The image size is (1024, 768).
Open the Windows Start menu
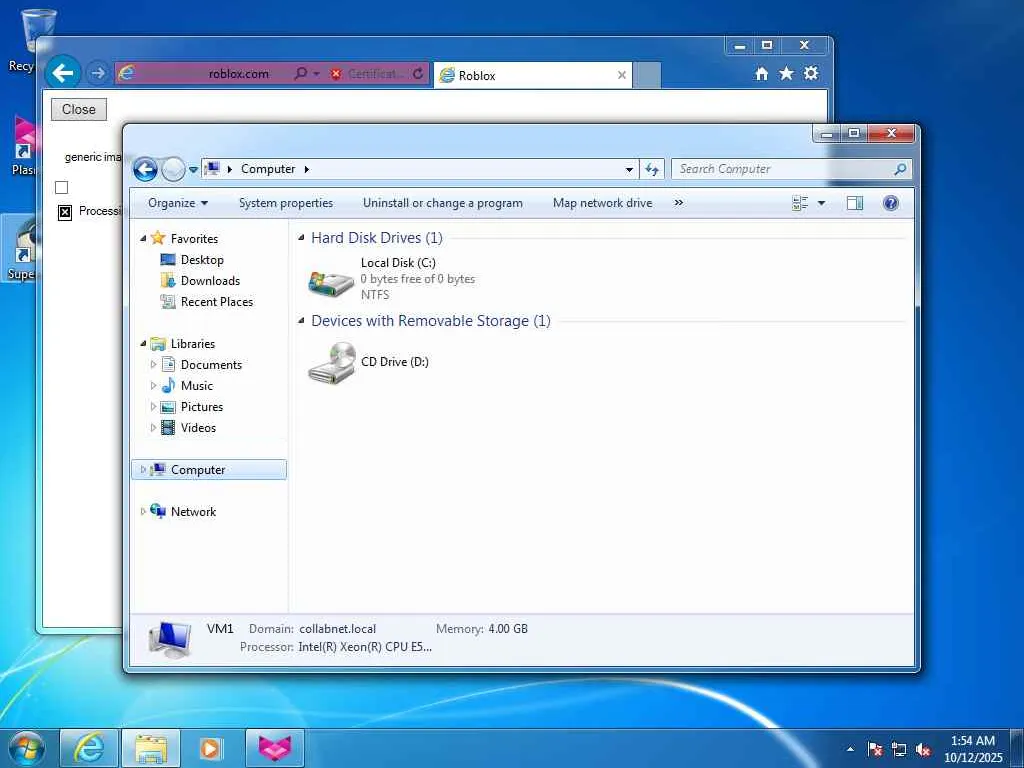(26, 748)
